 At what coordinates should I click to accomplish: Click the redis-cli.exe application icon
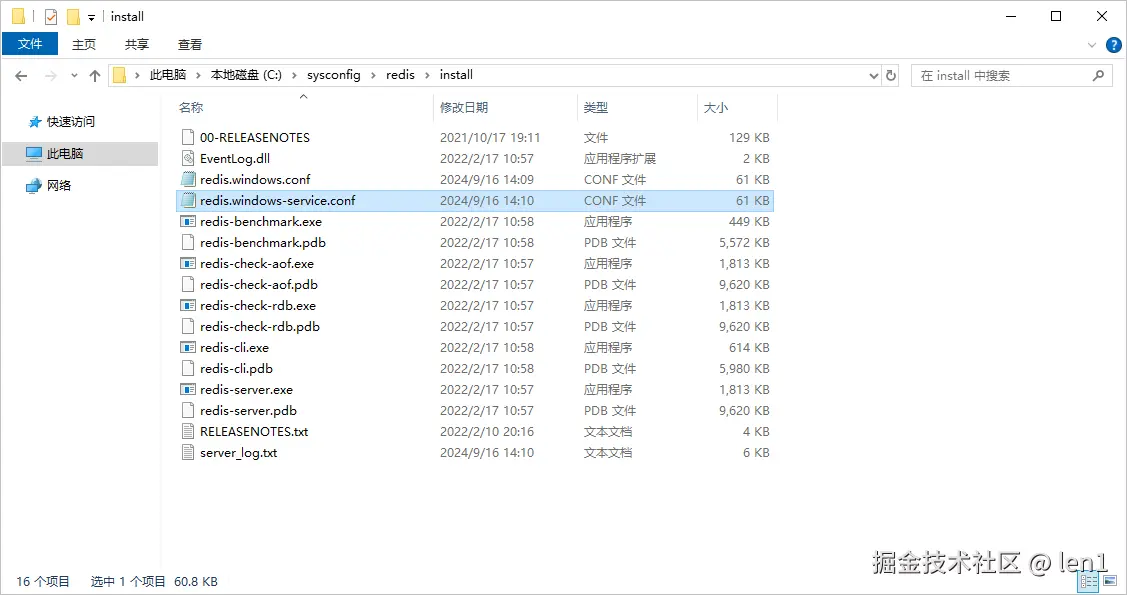click(188, 347)
